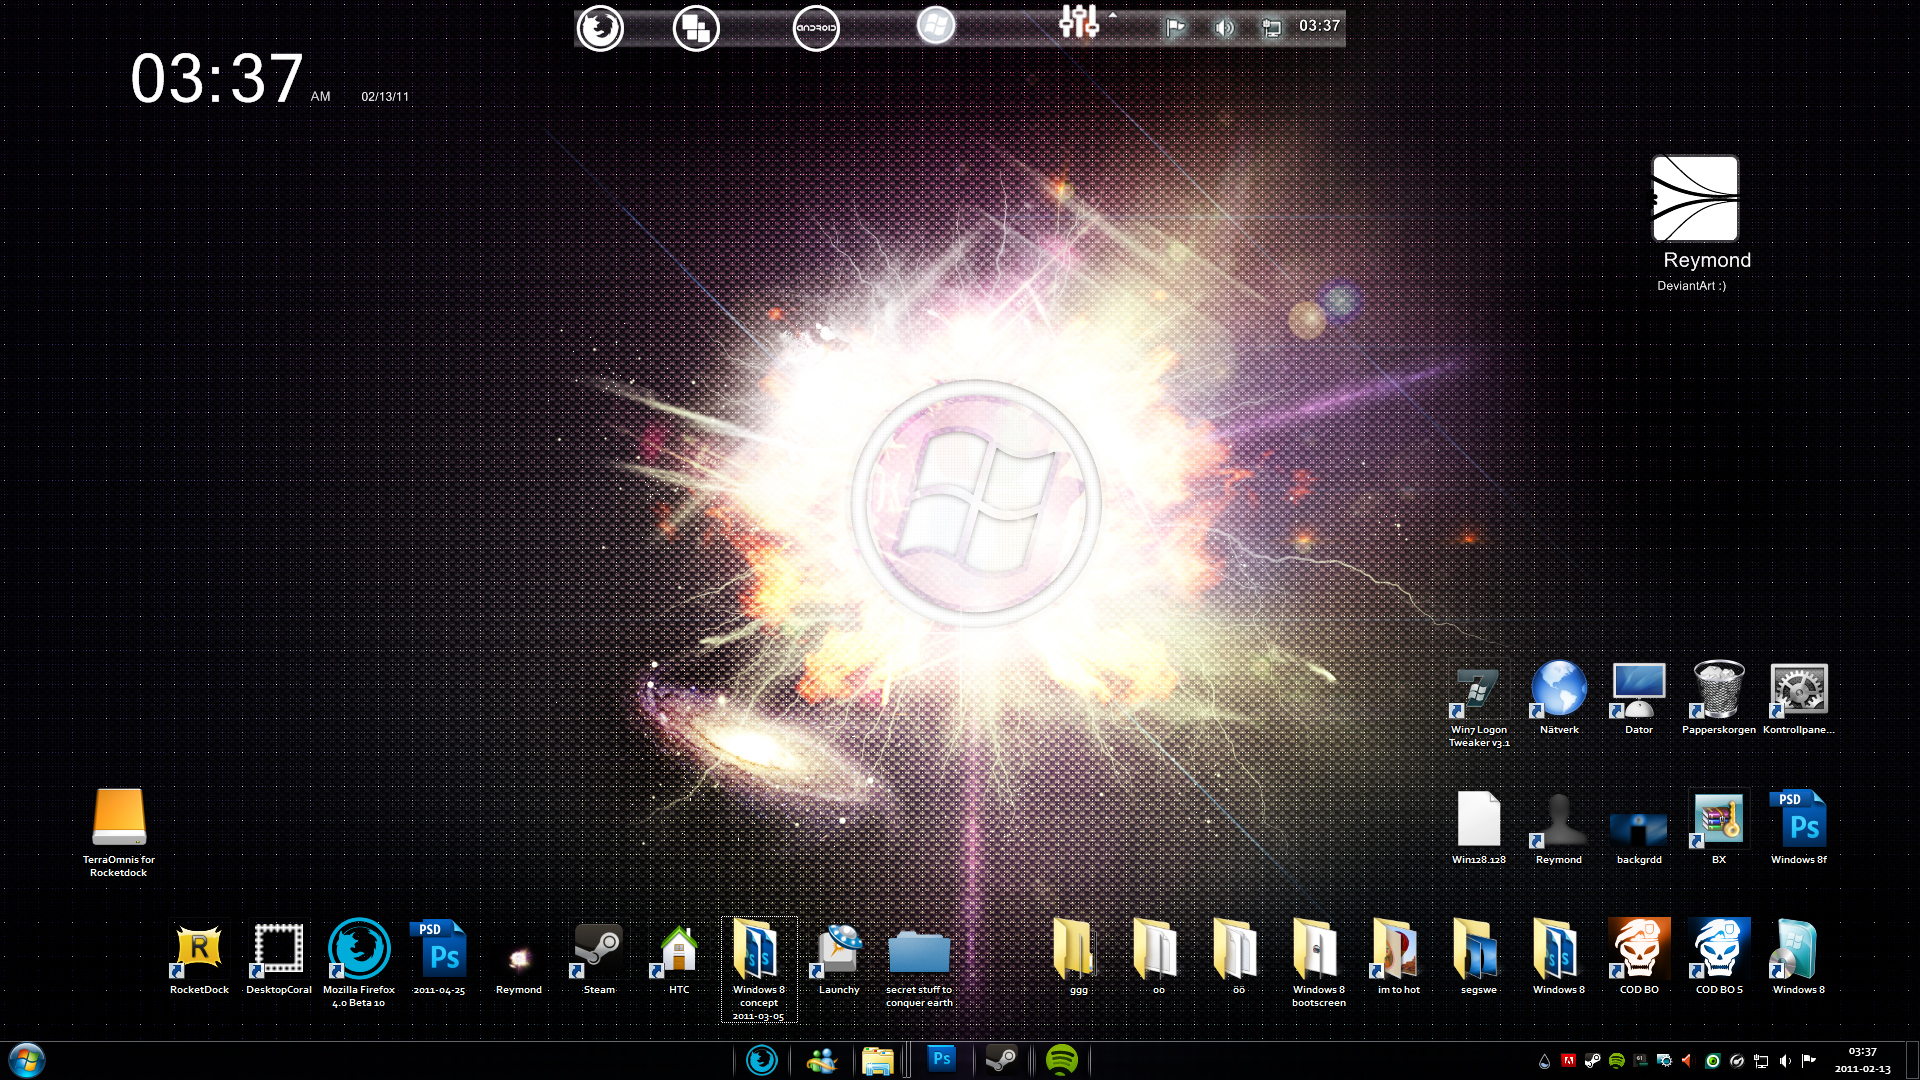This screenshot has height=1080, width=1920.
Task: Click the overlapping squares icon in top bar
Action: (696, 28)
